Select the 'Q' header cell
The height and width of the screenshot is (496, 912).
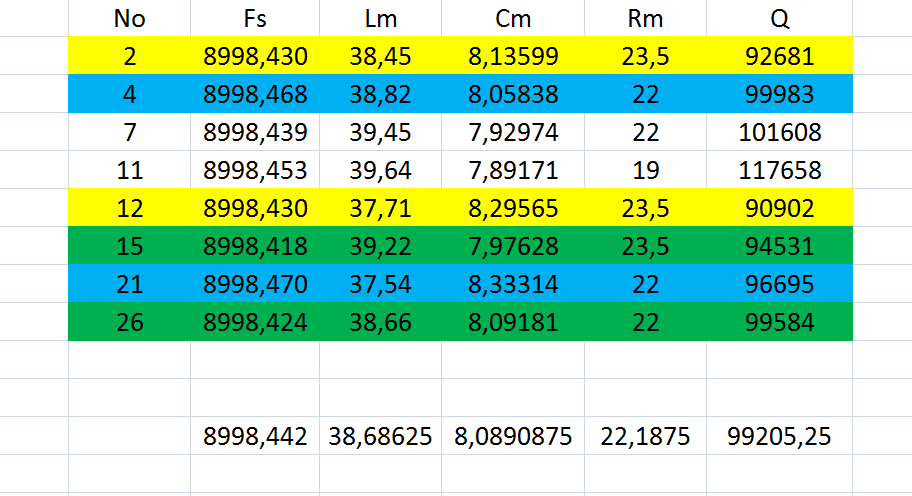coord(779,18)
